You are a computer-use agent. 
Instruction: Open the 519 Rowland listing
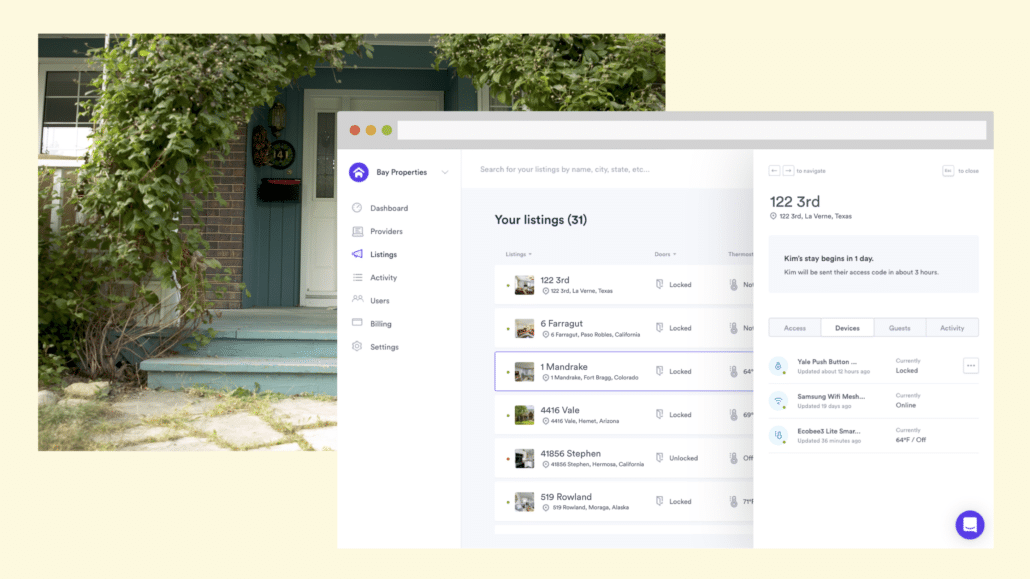[x=624, y=501]
